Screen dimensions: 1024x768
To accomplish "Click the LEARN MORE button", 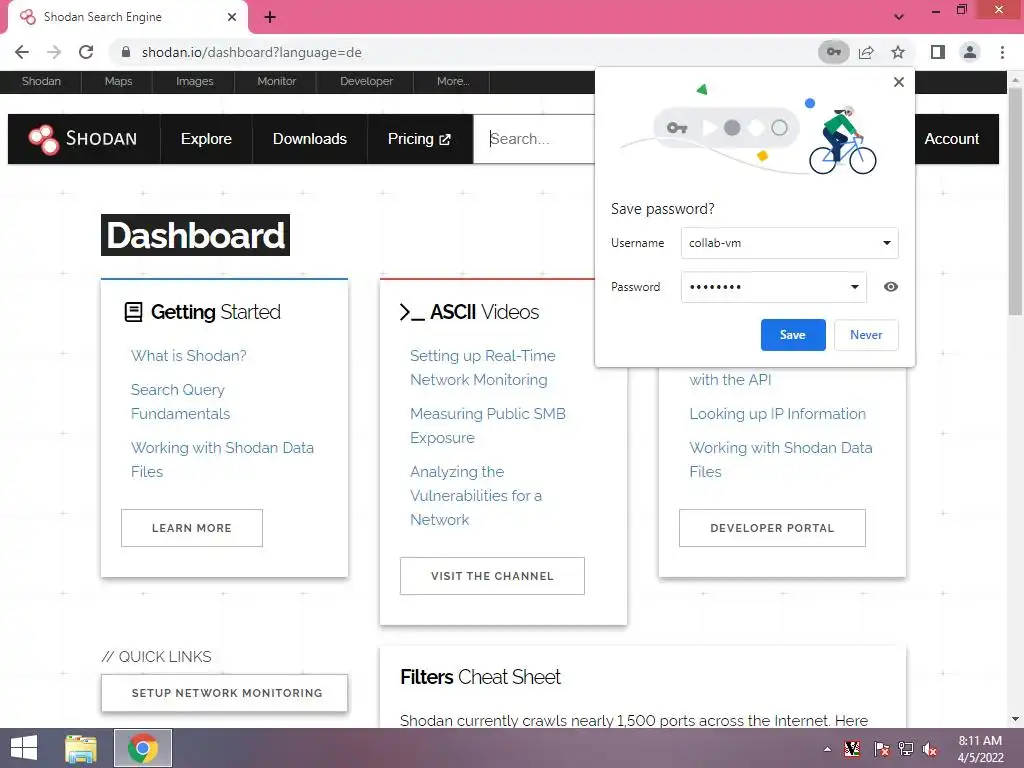I will 192,528.
